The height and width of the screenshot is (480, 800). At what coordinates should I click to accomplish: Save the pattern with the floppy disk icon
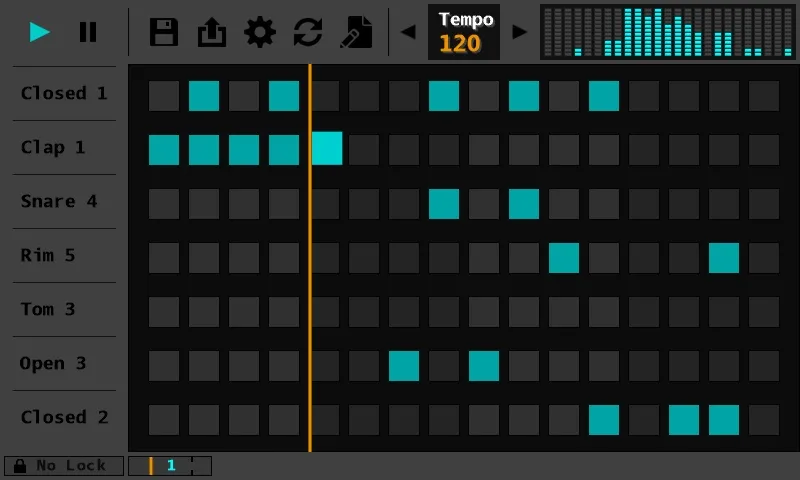[x=164, y=32]
